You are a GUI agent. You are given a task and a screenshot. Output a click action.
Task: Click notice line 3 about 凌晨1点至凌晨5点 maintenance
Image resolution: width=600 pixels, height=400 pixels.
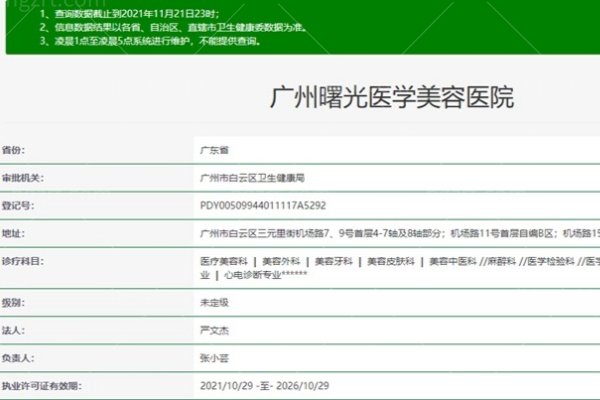(x=150, y=41)
